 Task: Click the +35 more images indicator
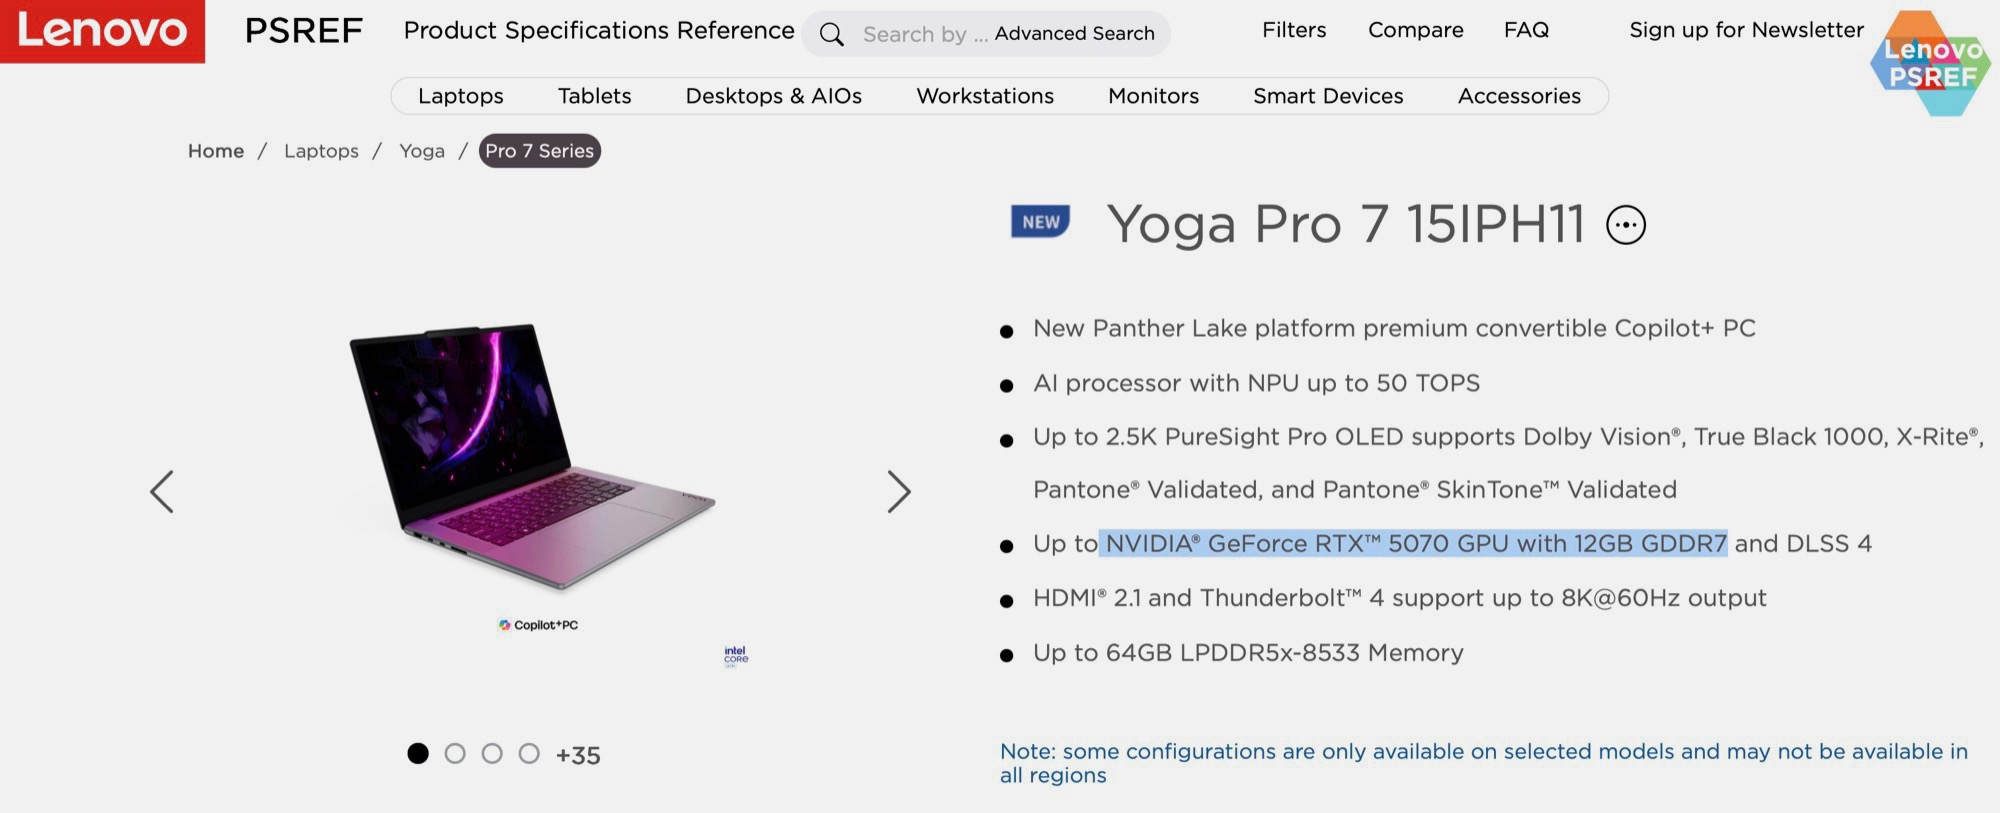click(578, 755)
